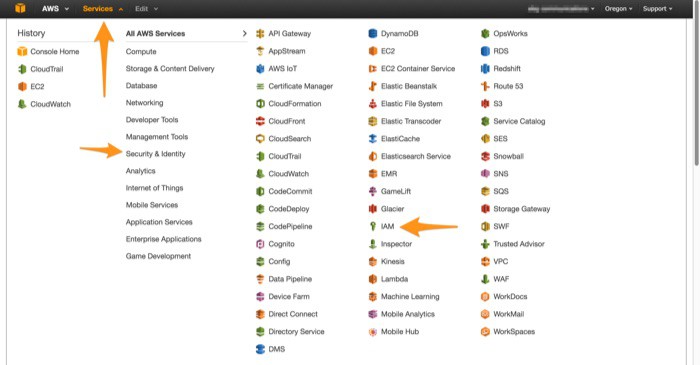Open CloudTrail from the History list

(40, 69)
